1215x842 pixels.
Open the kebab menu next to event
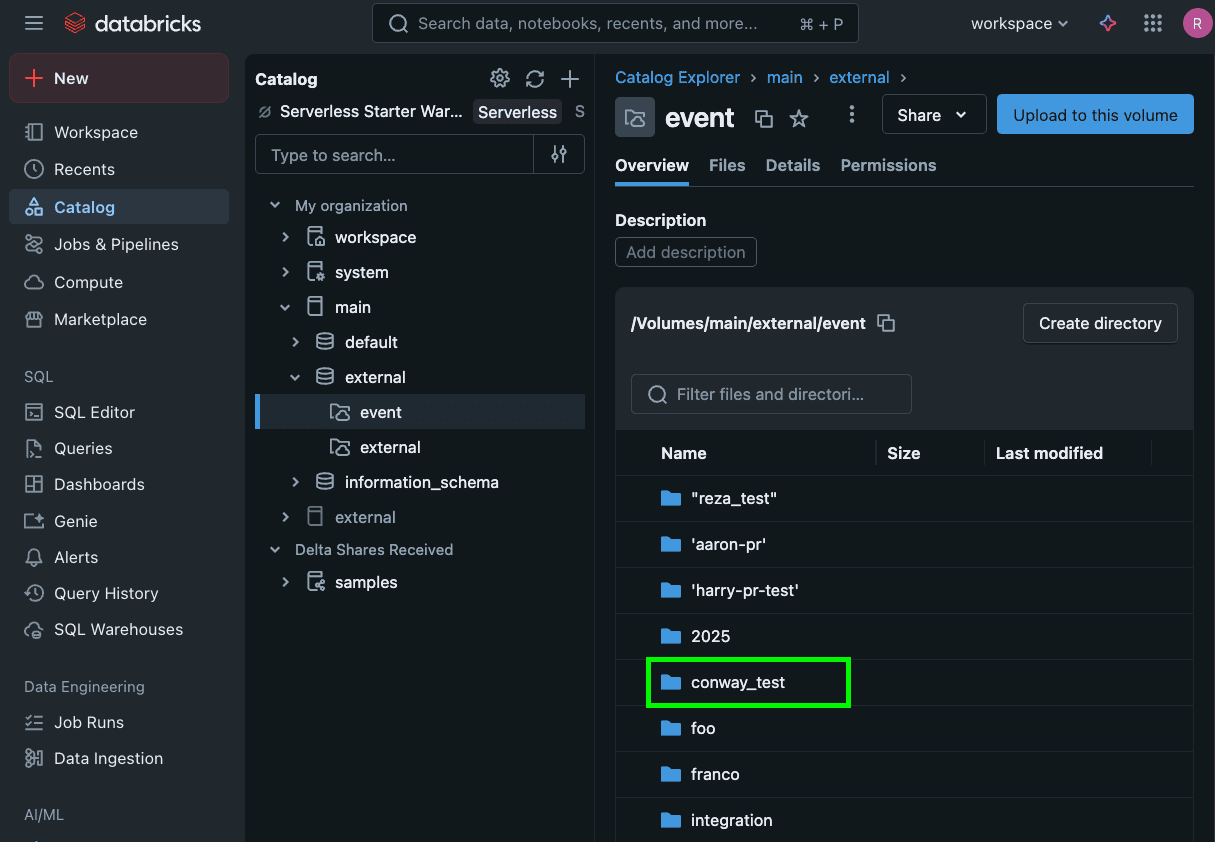tap(852, 115)
